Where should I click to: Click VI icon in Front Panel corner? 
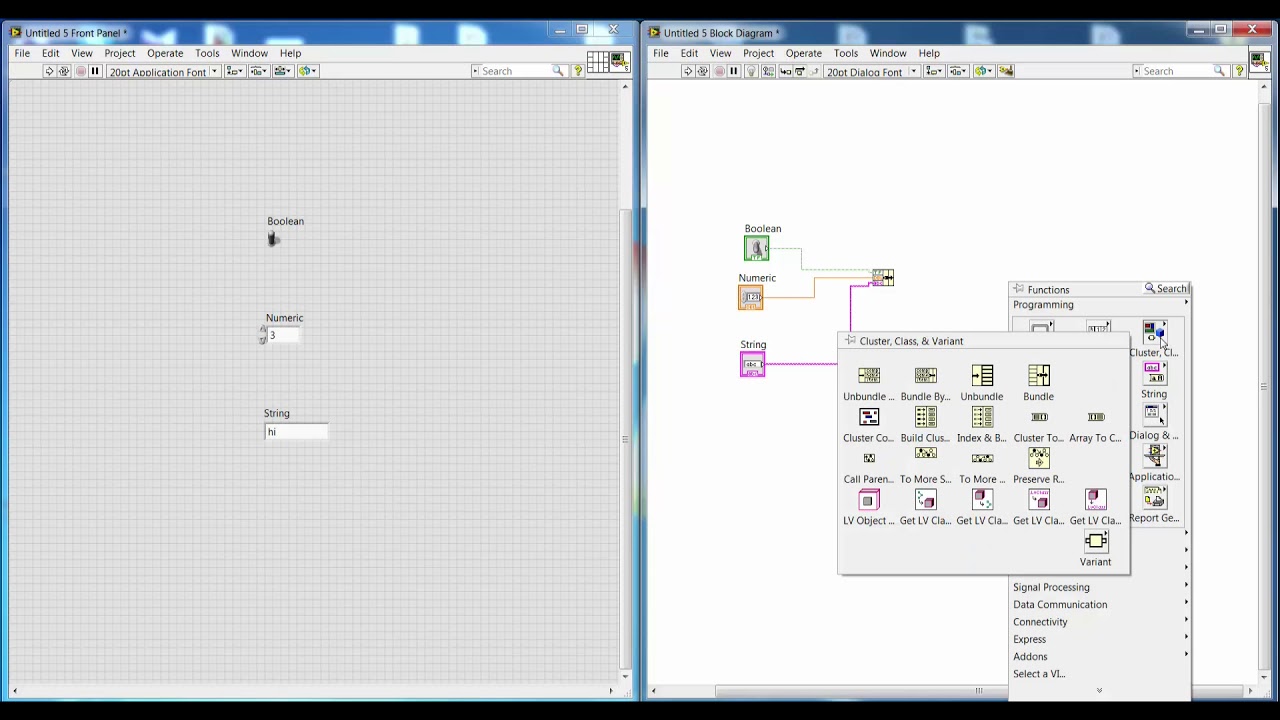[x=619, y=62]
